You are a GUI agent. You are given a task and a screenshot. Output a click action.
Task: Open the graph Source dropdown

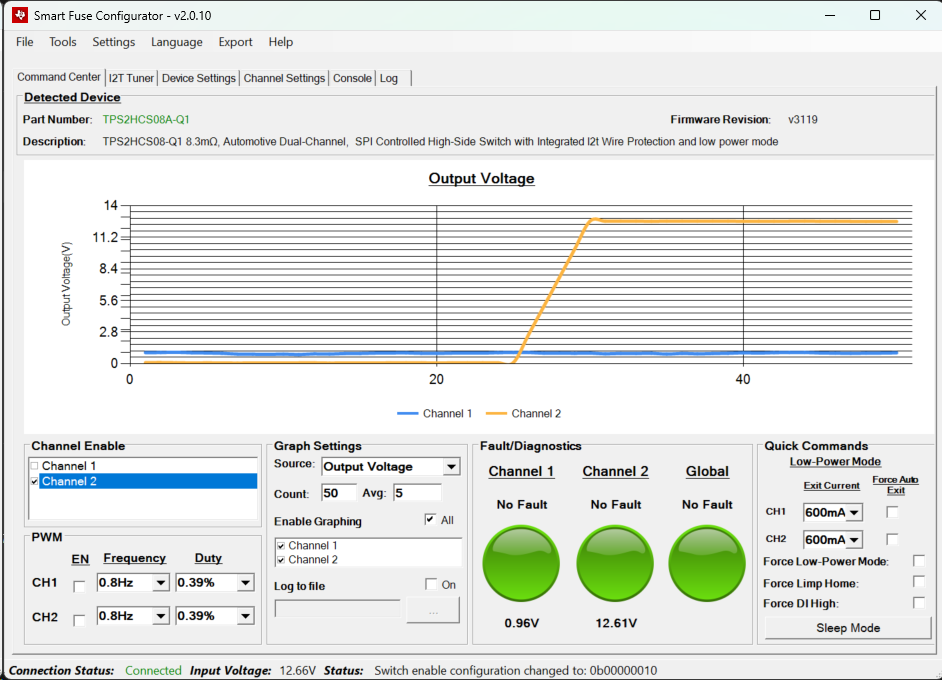pos(451,467)
